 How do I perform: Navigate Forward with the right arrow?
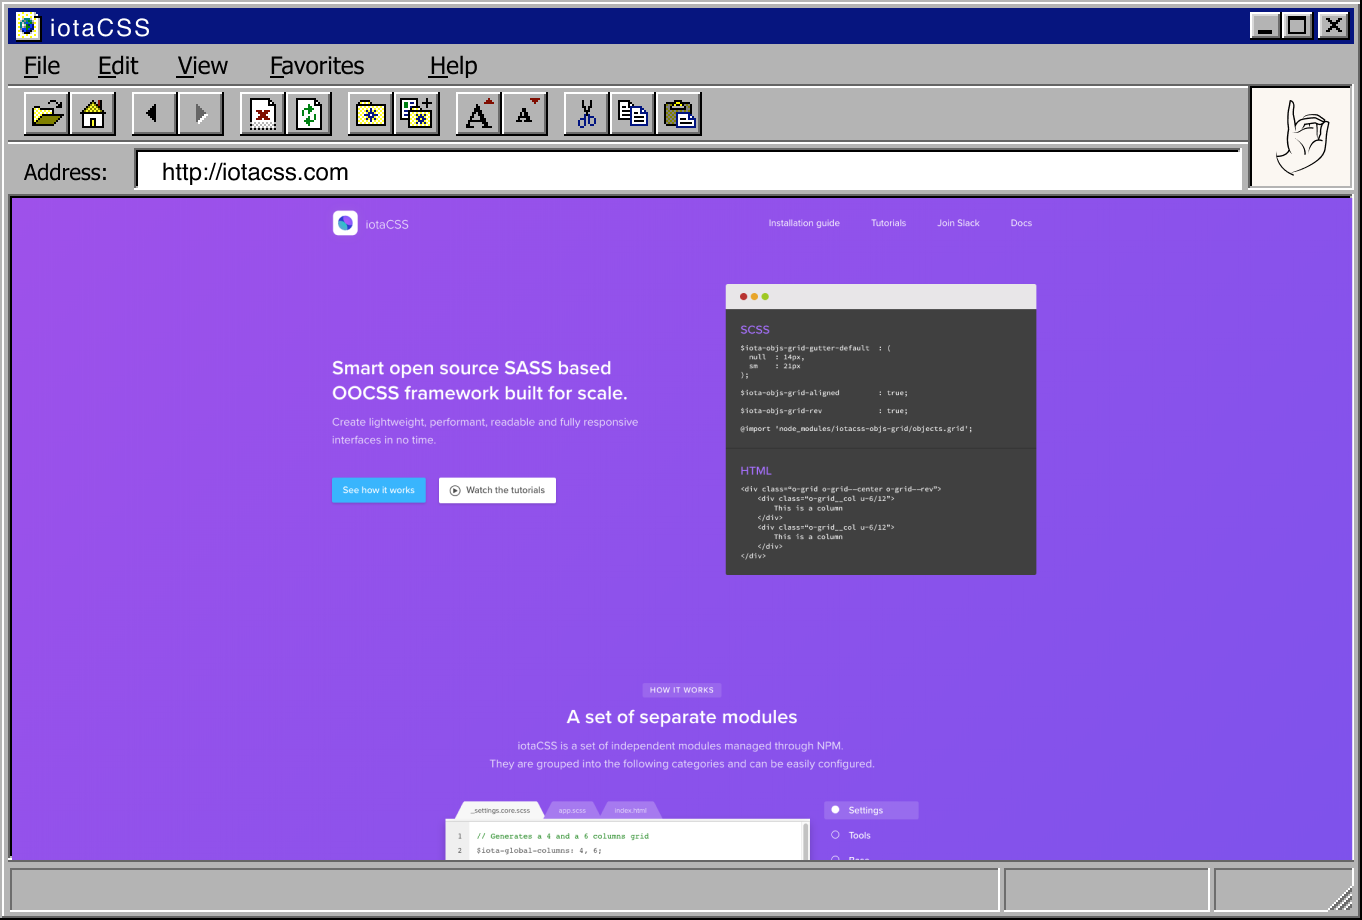(200, 114)
